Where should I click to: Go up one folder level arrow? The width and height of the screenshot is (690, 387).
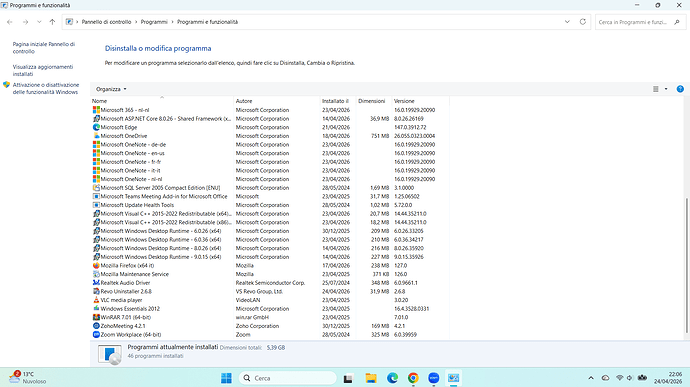click(x=52, y=22)
